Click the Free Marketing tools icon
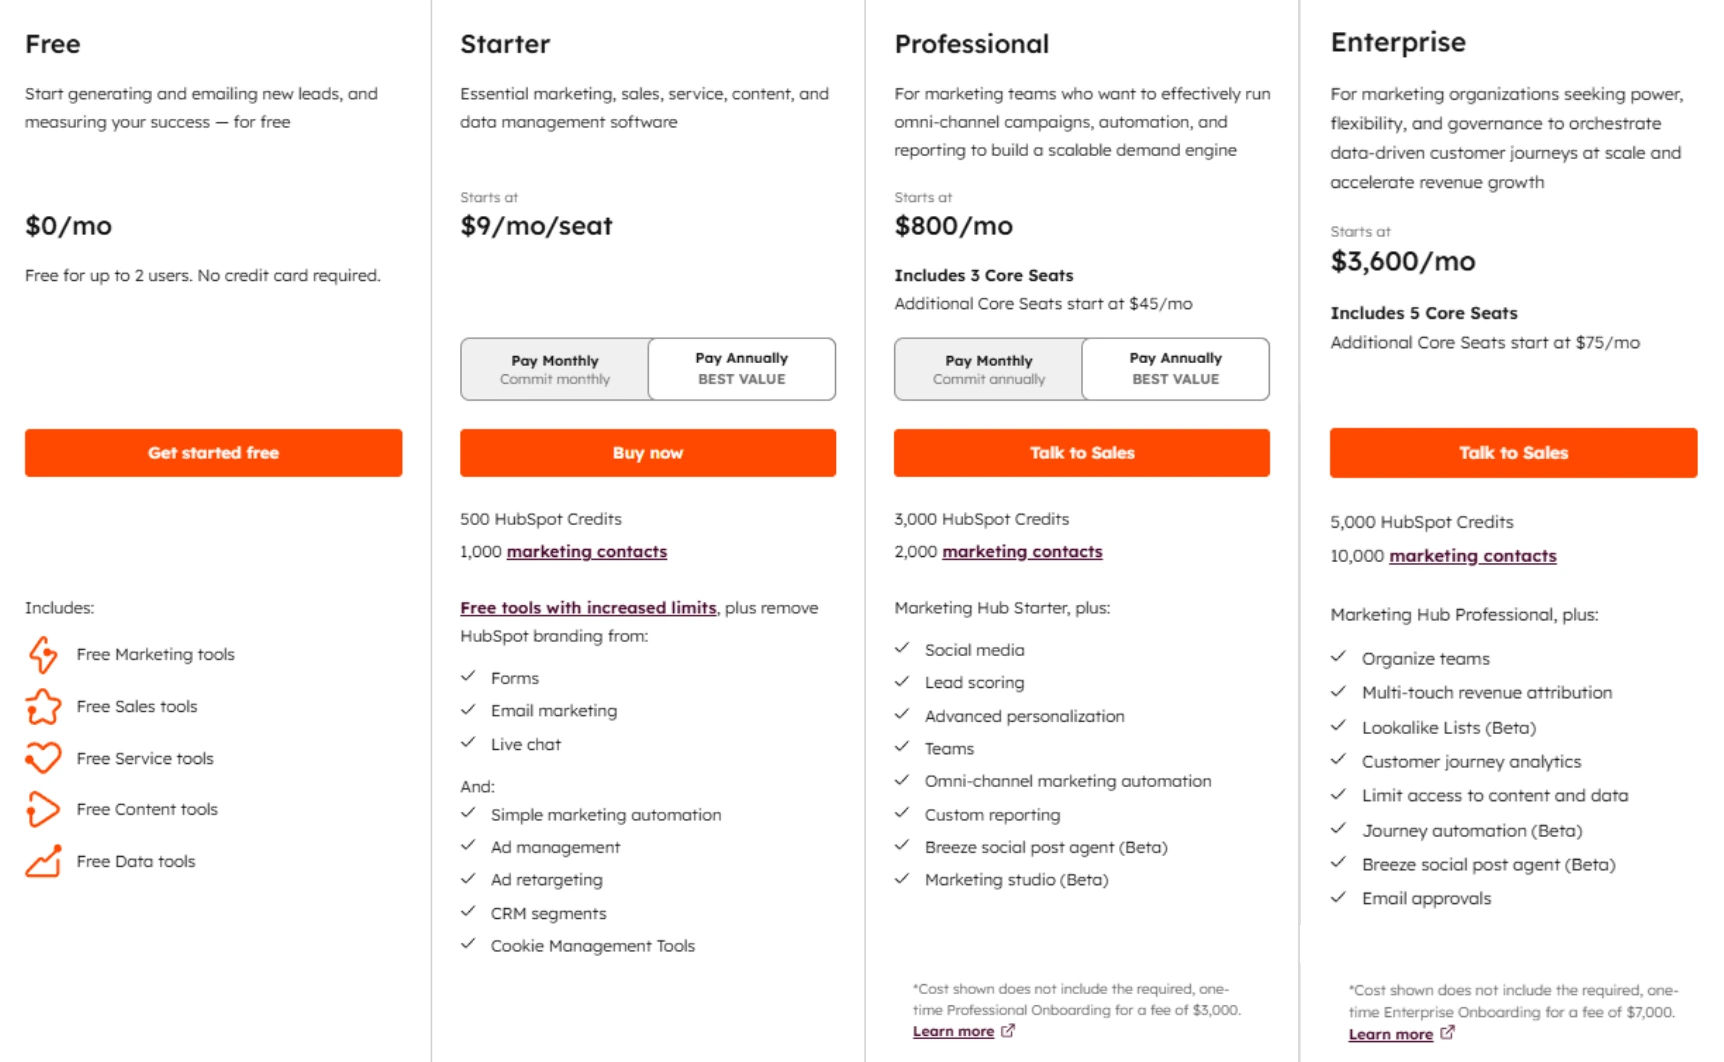 point(44,655)
